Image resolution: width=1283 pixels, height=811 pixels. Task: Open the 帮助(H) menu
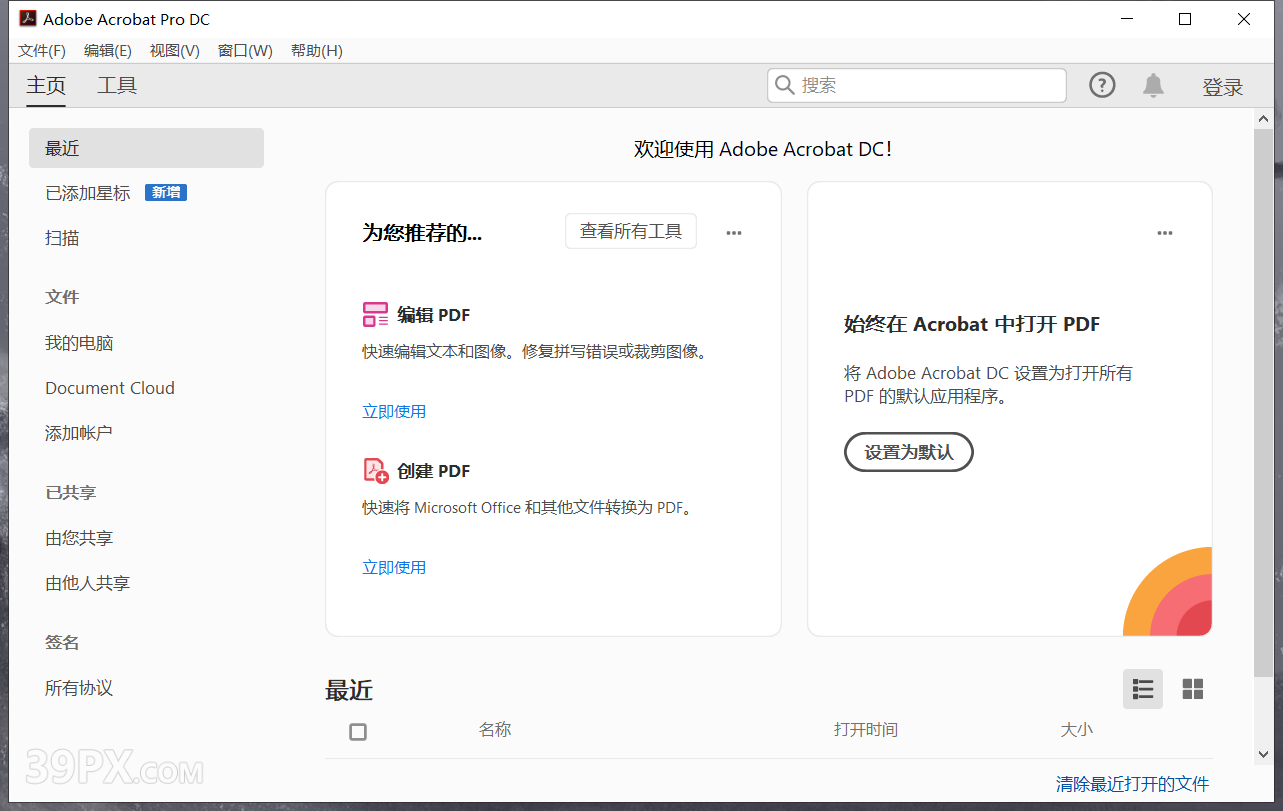(x=317, y=51)
